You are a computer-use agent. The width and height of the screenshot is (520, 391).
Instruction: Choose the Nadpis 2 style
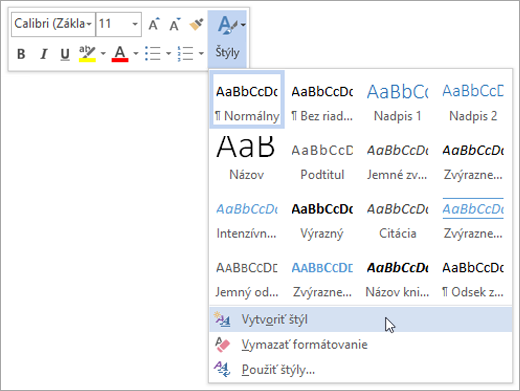pyautogui.click(x=473, y=99)
